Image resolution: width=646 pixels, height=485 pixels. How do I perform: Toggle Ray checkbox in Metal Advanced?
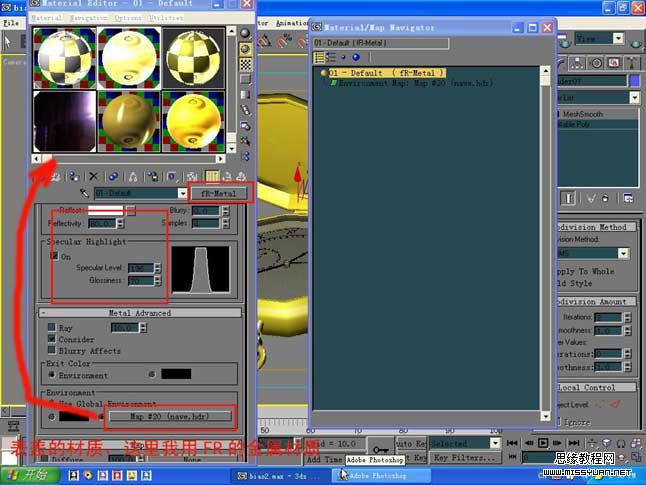(x=51, y=327)
